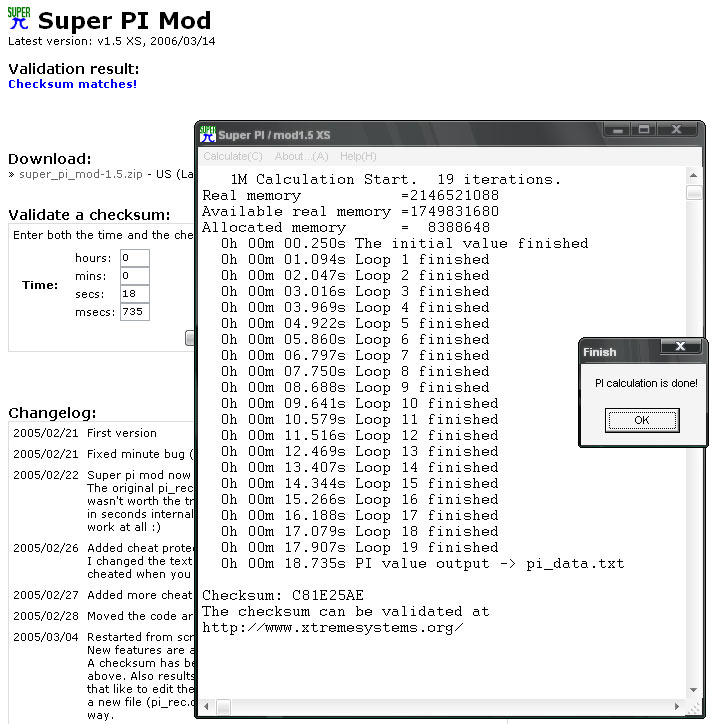Image resolution: width=712 pixels, height=724 pixels.
Task: Click the bold 'Time:' label
Action: pos(40,285)
